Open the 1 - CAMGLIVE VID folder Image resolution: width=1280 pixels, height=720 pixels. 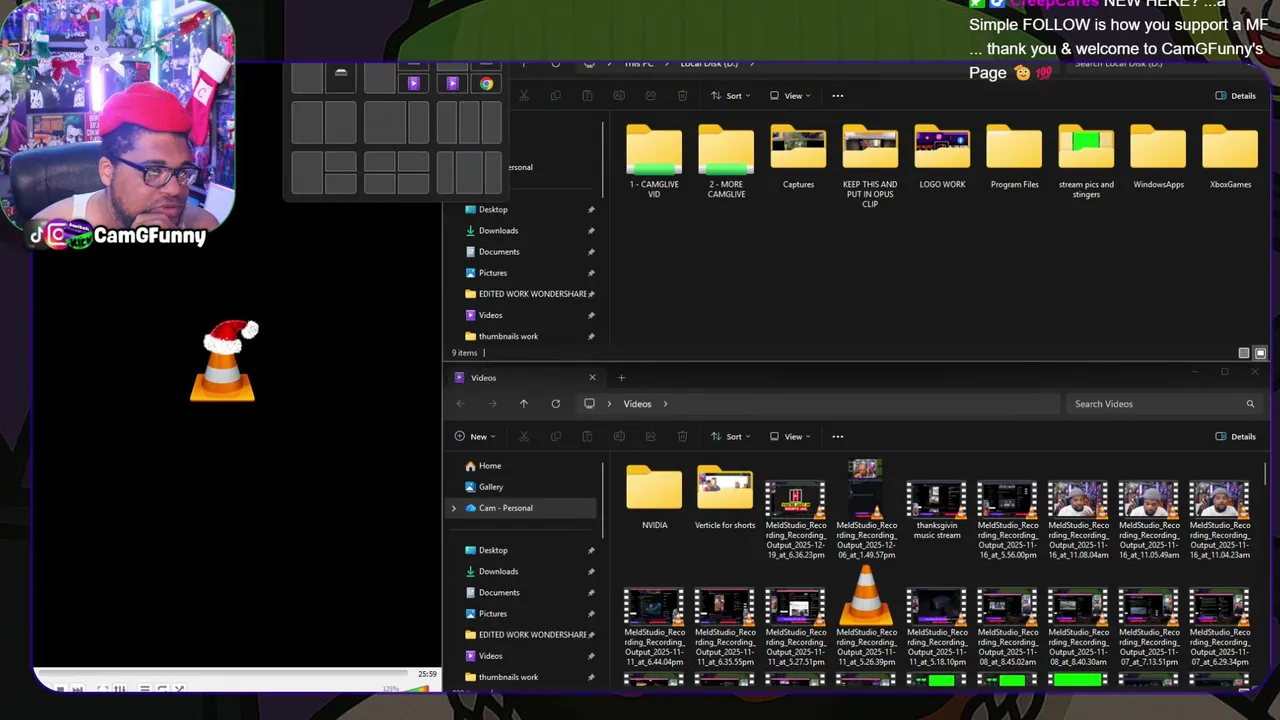tap(654, 162)
